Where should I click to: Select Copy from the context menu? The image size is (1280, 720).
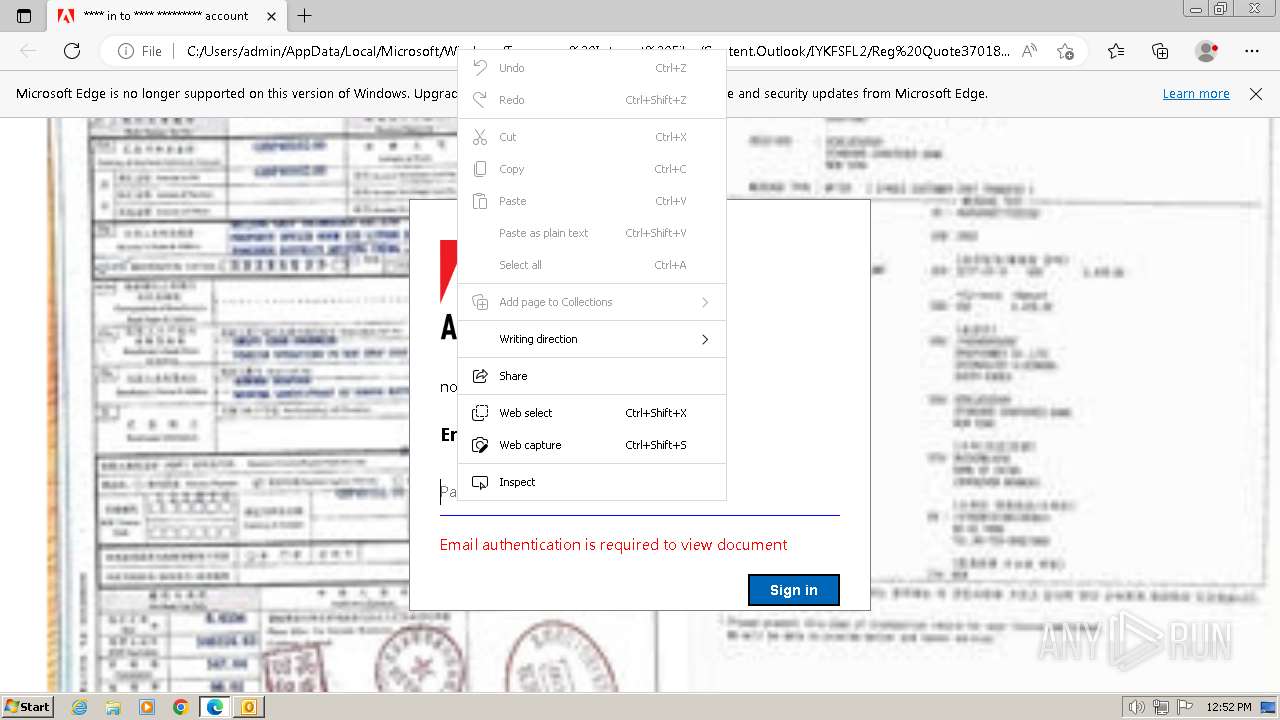[x=592, y=169]
